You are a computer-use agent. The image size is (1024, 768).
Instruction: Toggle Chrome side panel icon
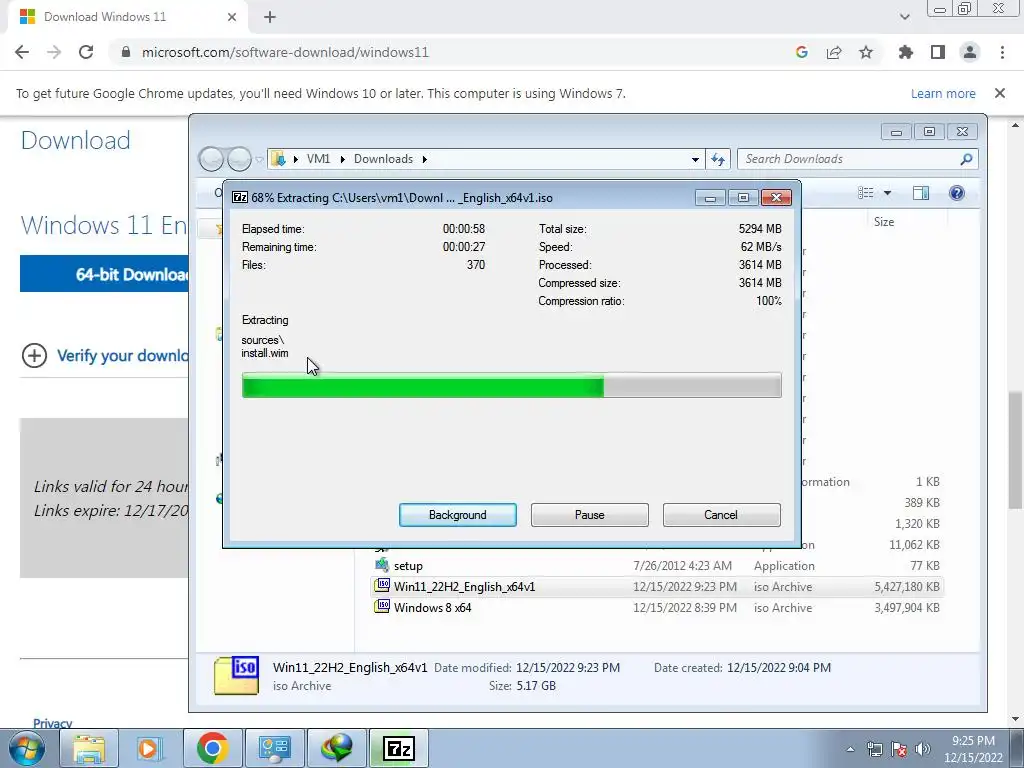click(x=938, y=52)
